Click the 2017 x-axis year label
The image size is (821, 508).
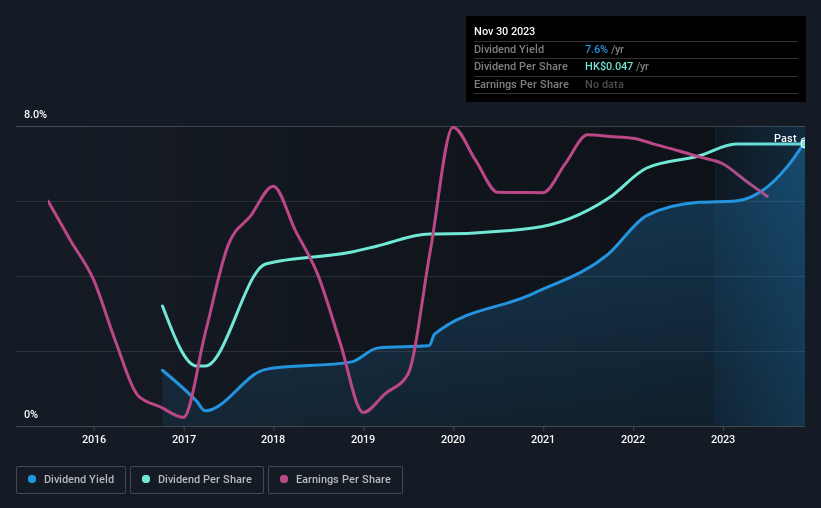pos(184,439)
